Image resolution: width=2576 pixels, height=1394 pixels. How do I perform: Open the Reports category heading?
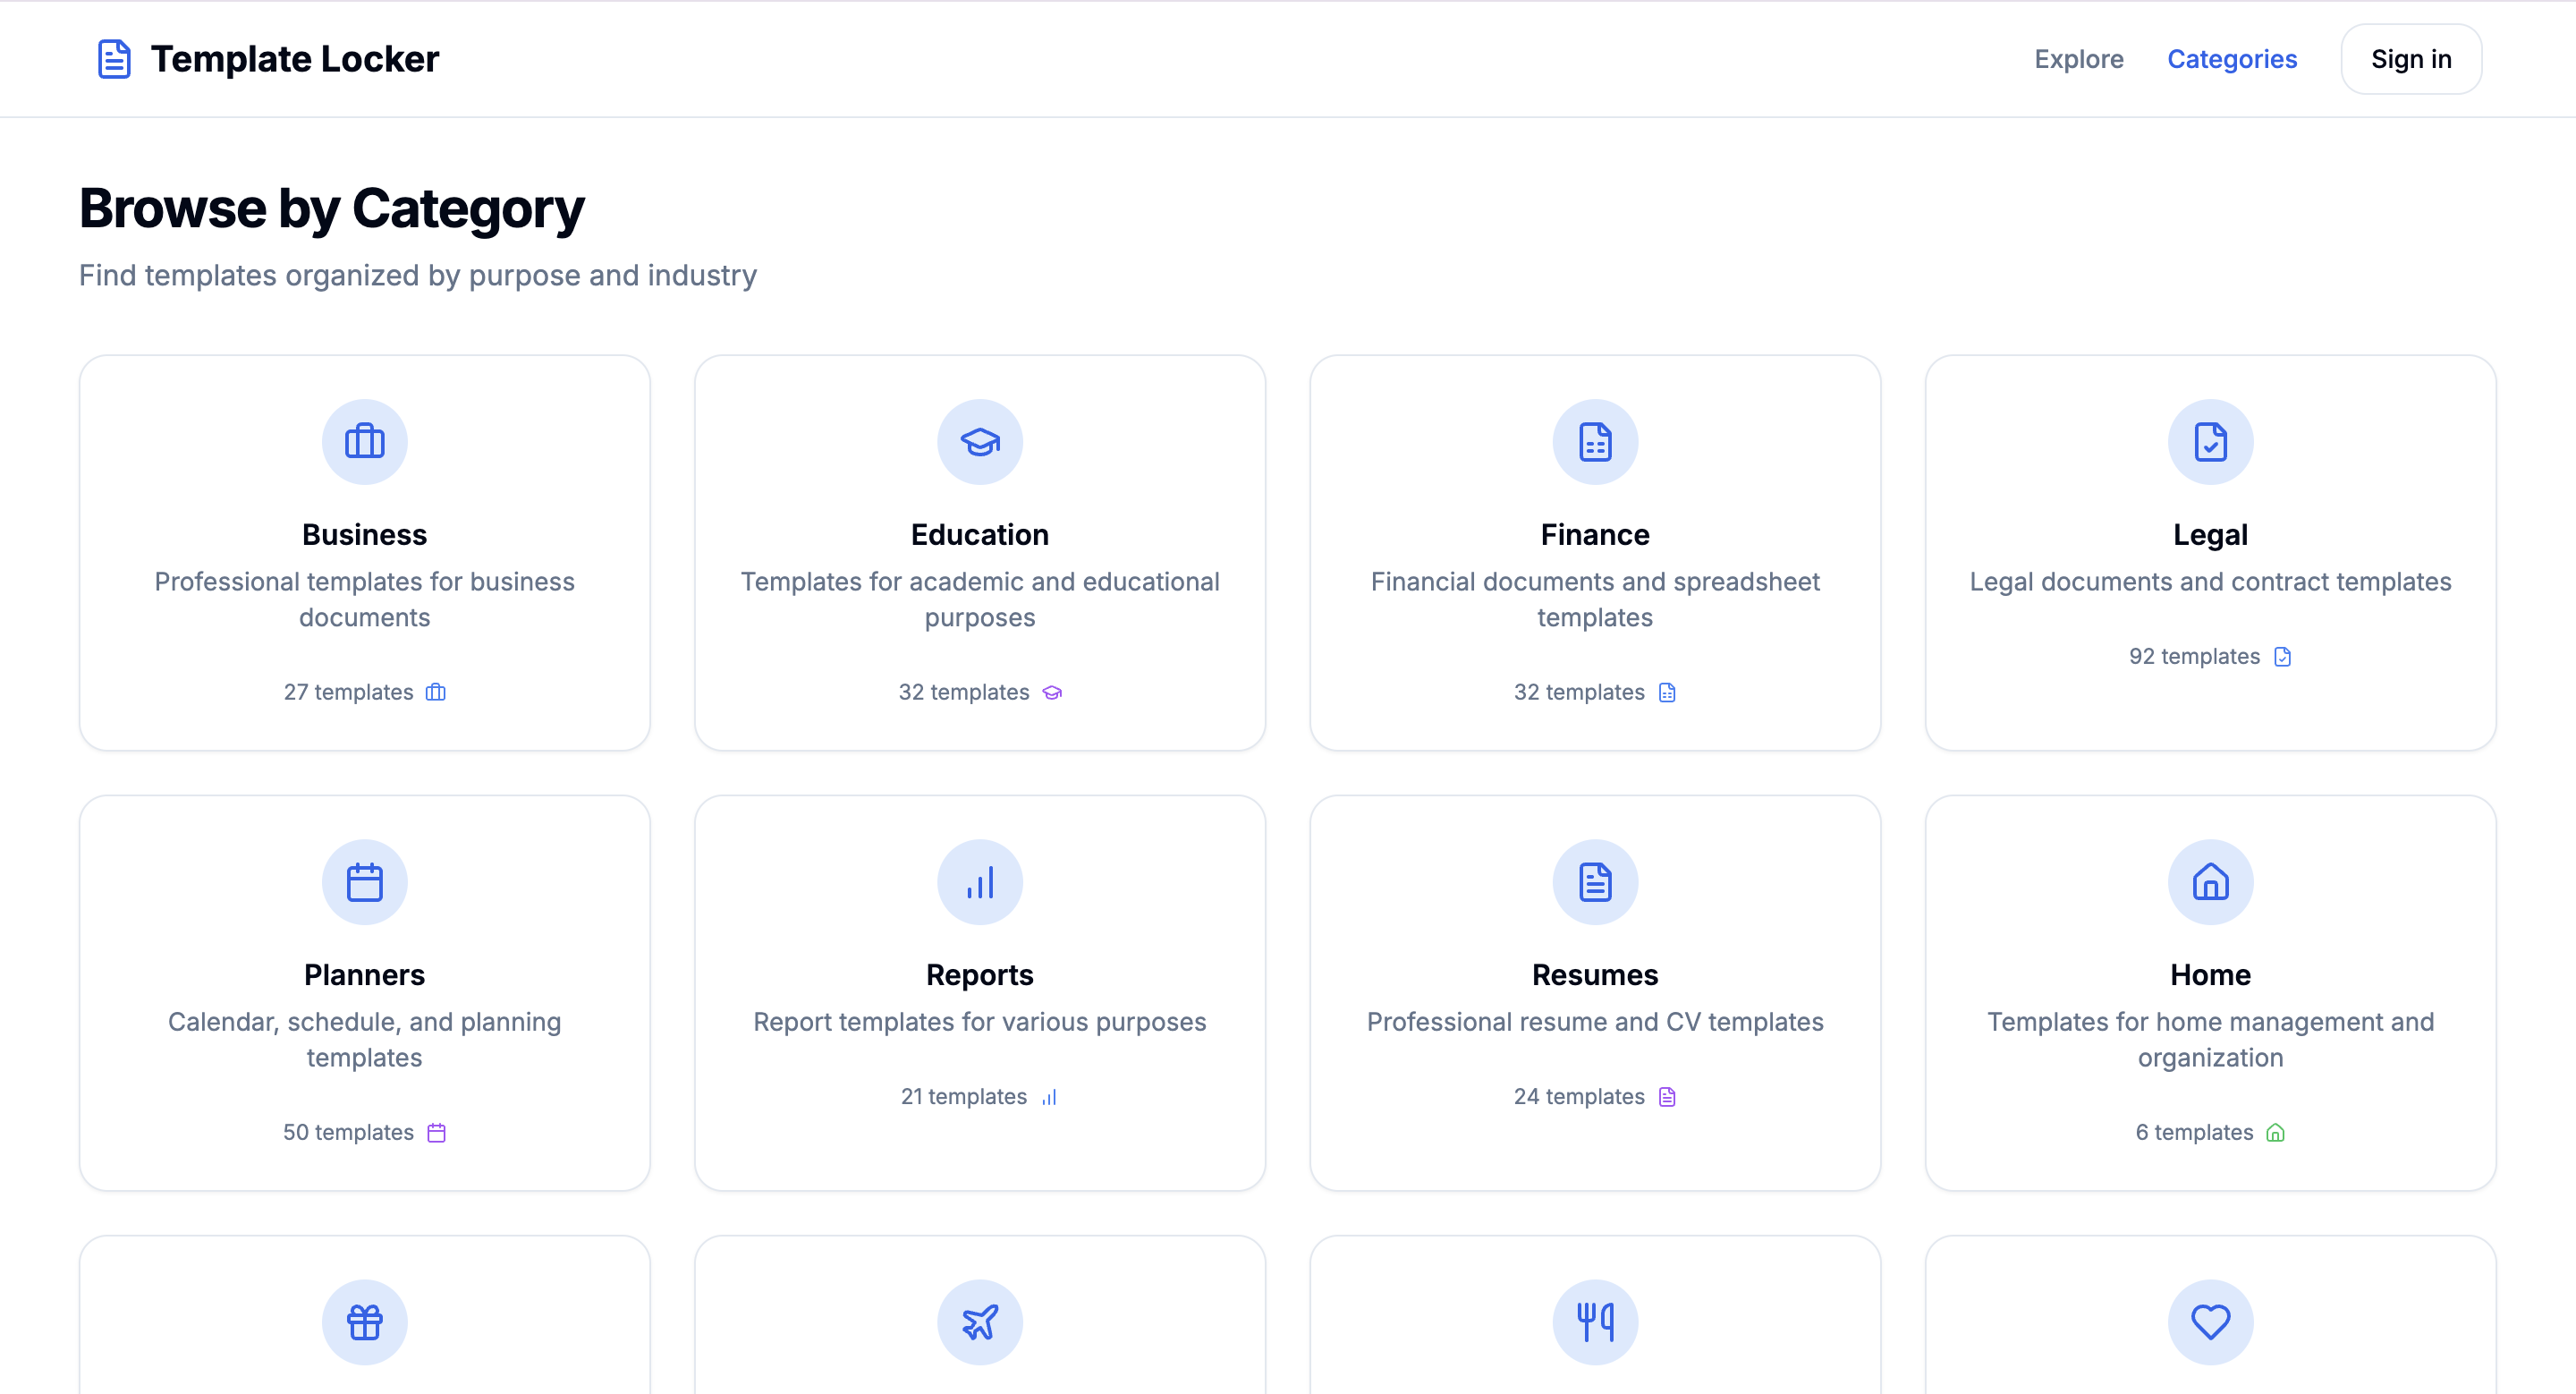click(980, 974)
